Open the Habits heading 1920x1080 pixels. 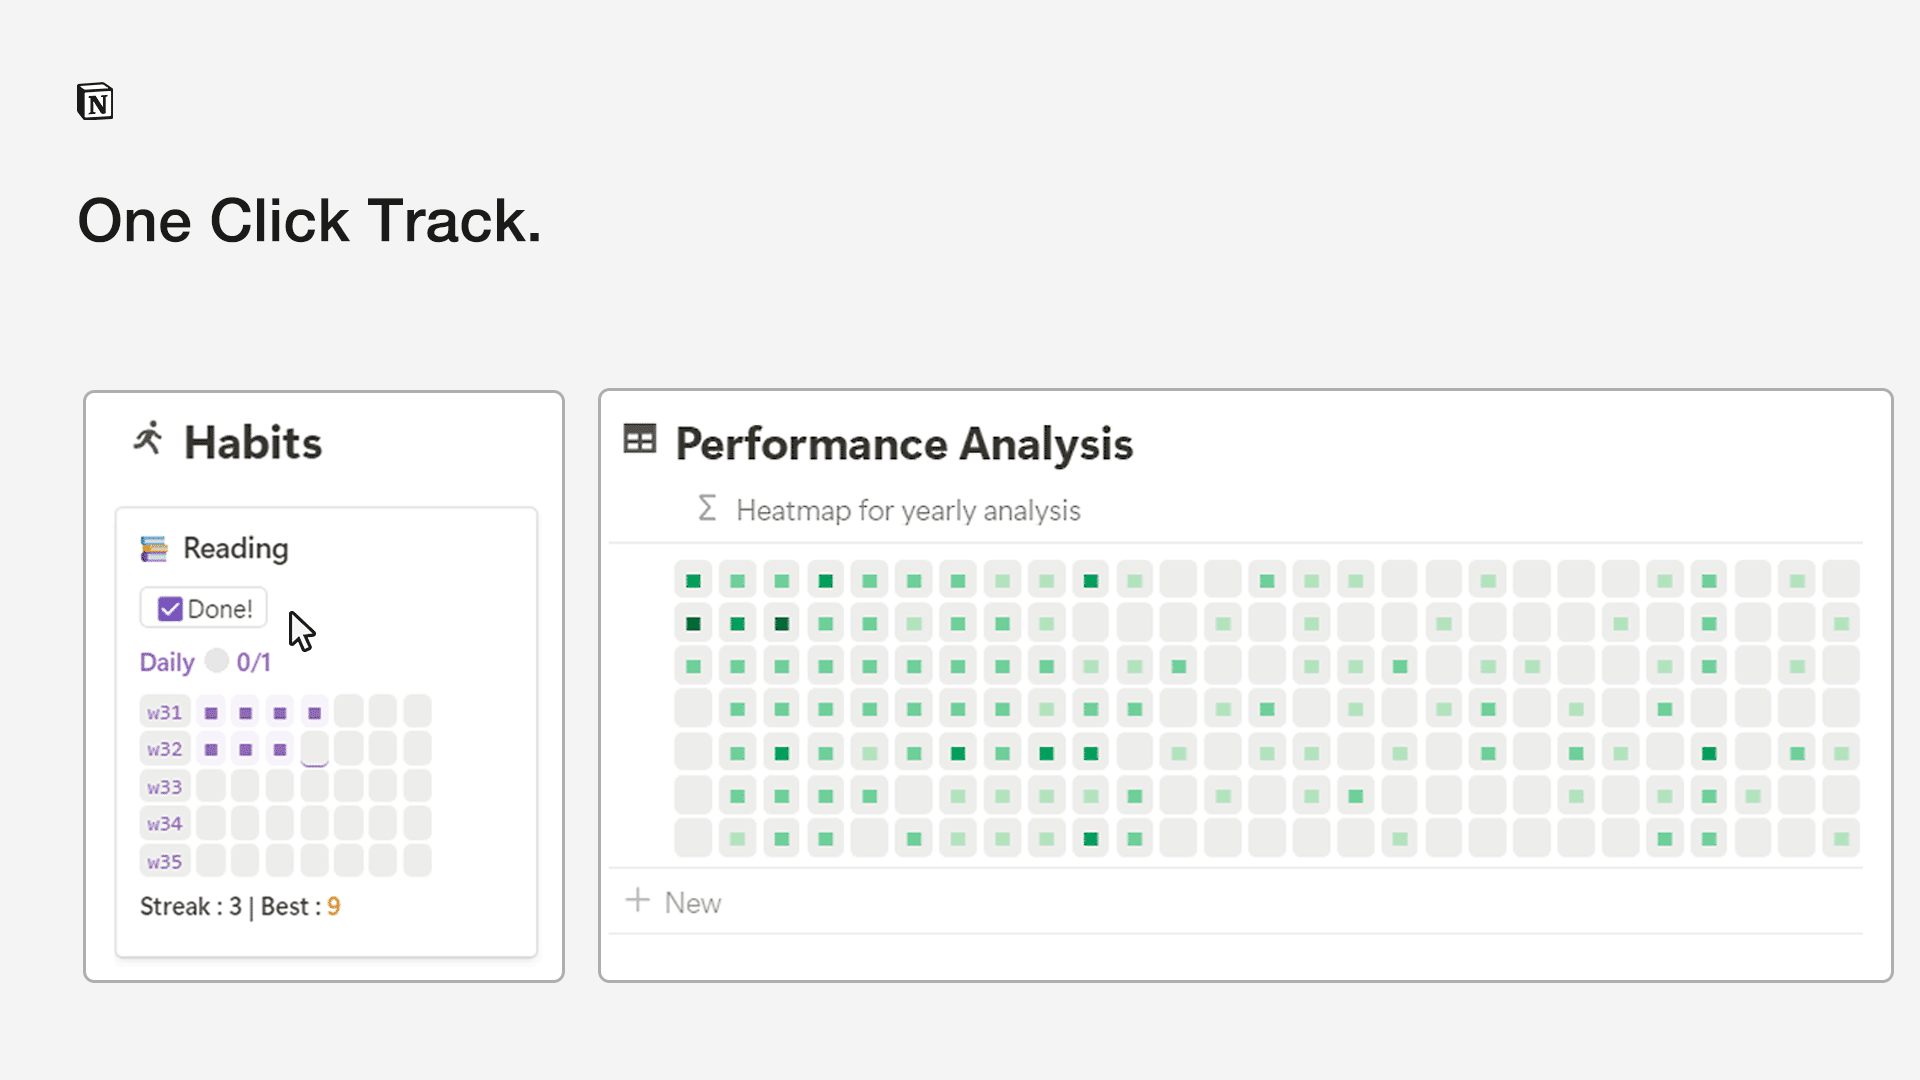pyautogui.click(x=253, y=443)
